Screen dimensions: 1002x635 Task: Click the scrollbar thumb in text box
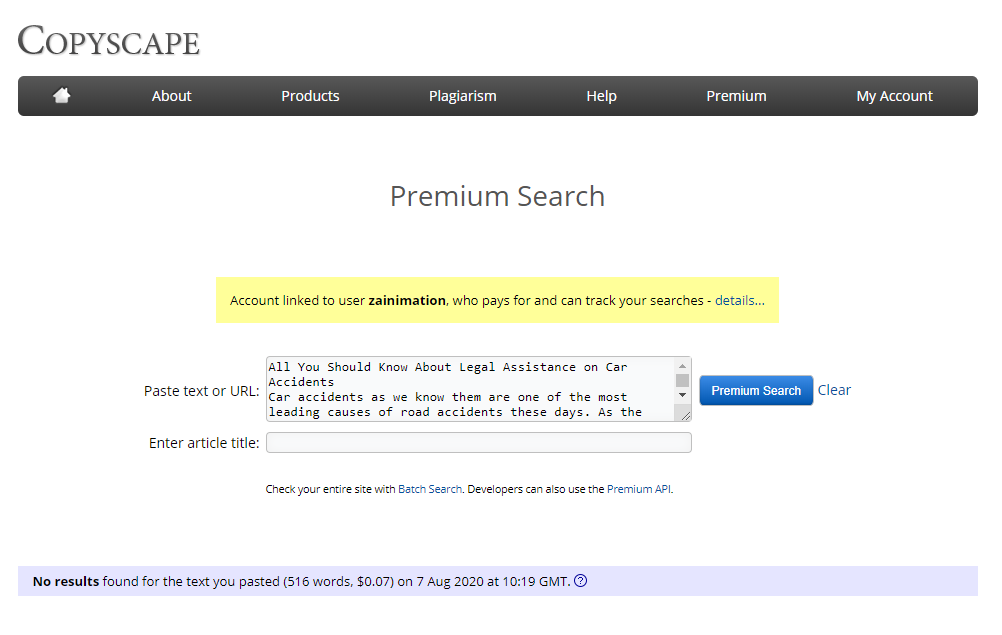pos(683,380)
